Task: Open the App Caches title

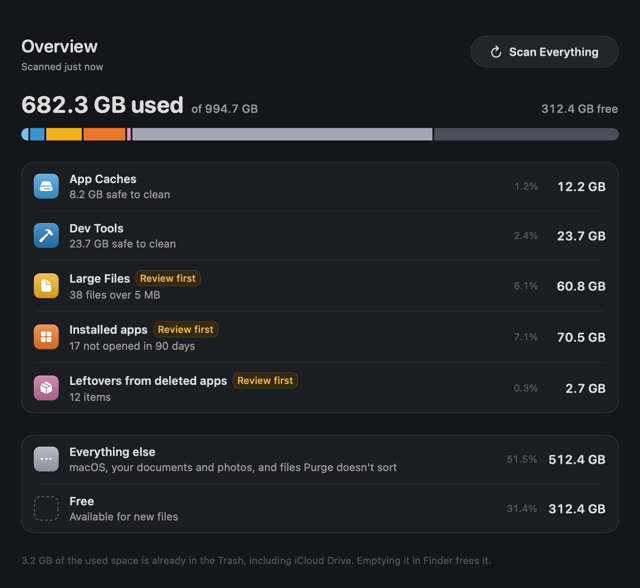Action: click(x=103, y=179)
